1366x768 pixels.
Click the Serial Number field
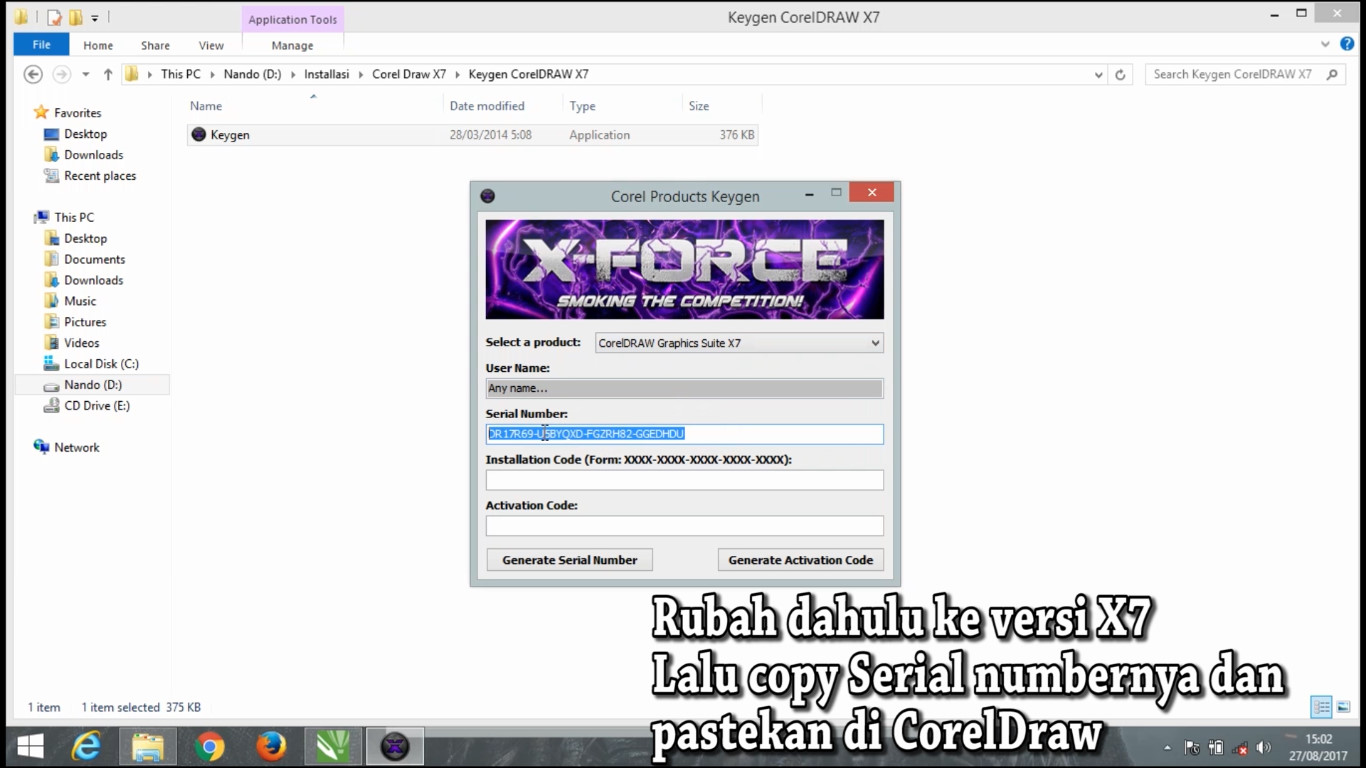click(684, 434)
